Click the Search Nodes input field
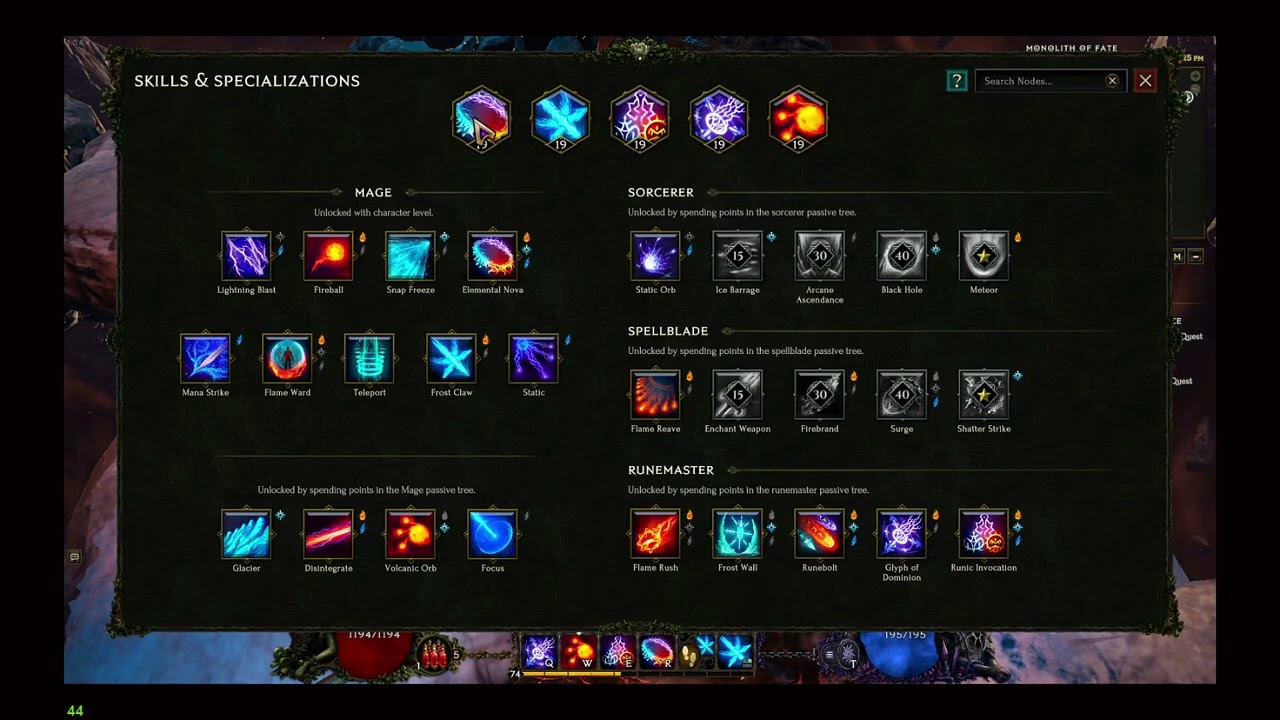Image resolution: width=1280 pixels, height=720 pixels. click(x=1040, y=81)
